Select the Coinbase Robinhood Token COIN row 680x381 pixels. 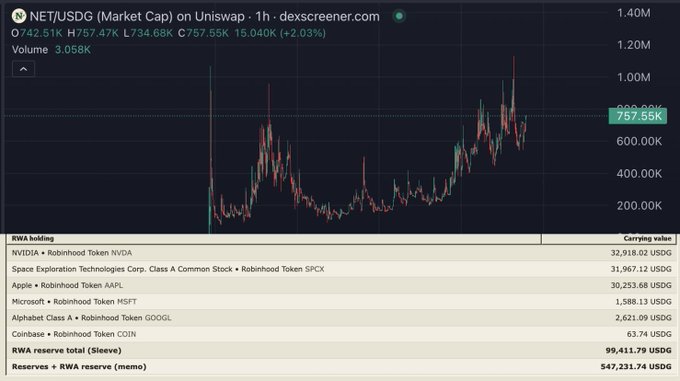(341, 334)
